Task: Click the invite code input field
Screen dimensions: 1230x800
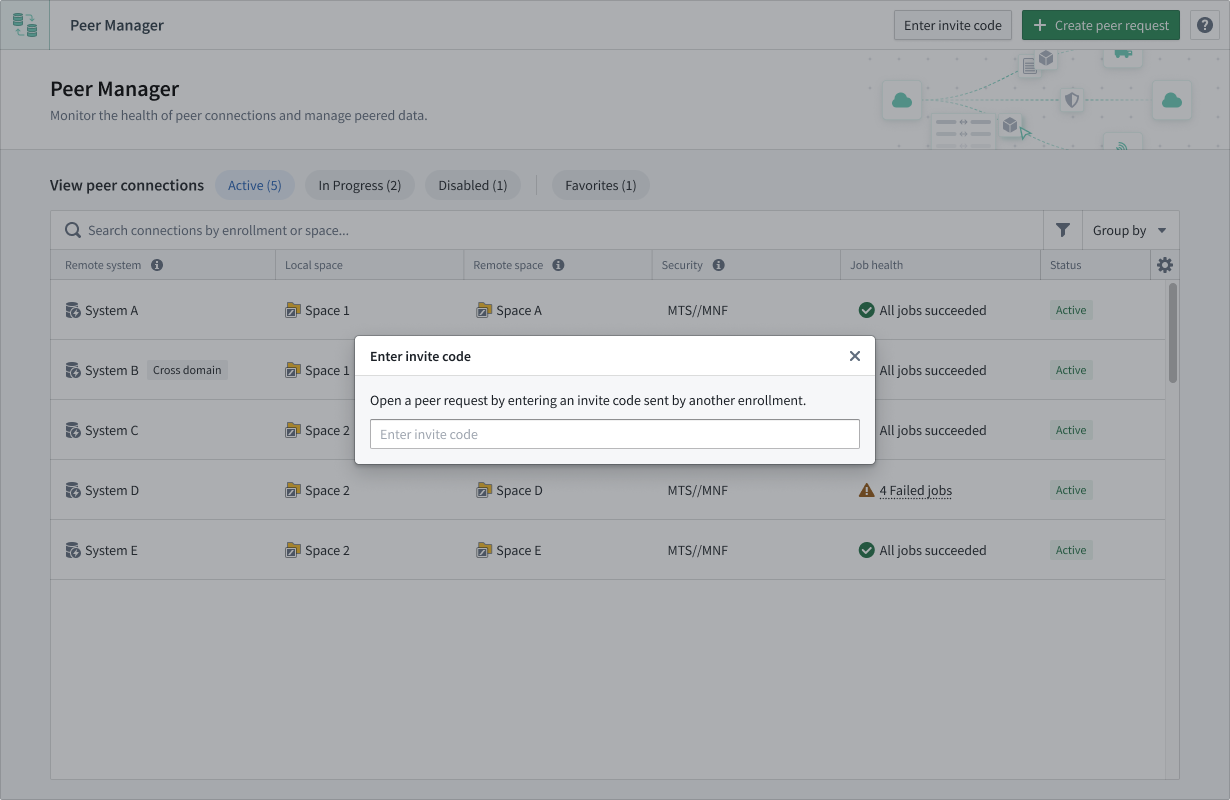Action: (614, 434)
